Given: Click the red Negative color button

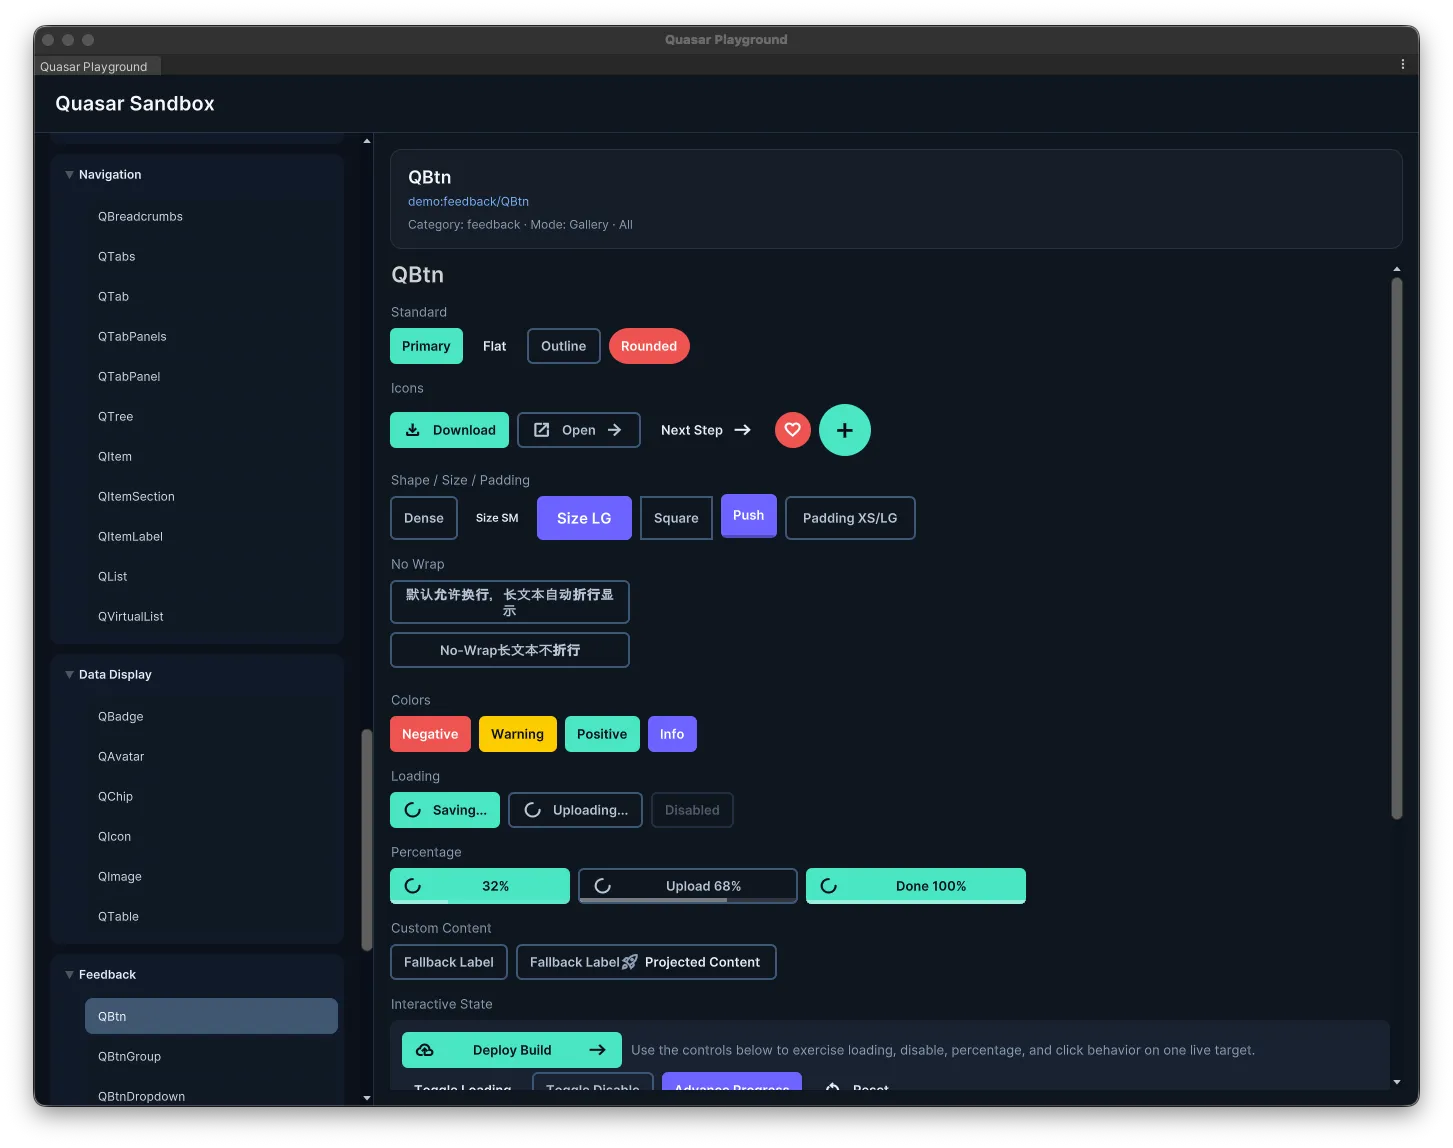Looking at the screenshot, I should pos(430,734).
